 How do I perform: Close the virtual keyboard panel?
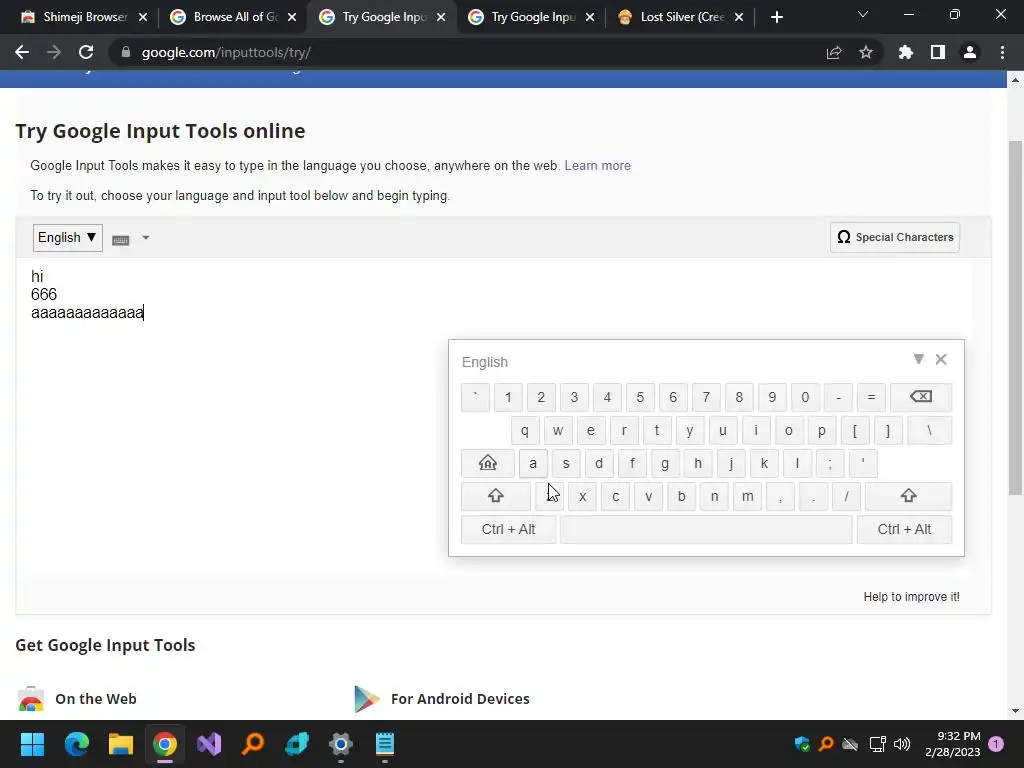coord(941,359)
